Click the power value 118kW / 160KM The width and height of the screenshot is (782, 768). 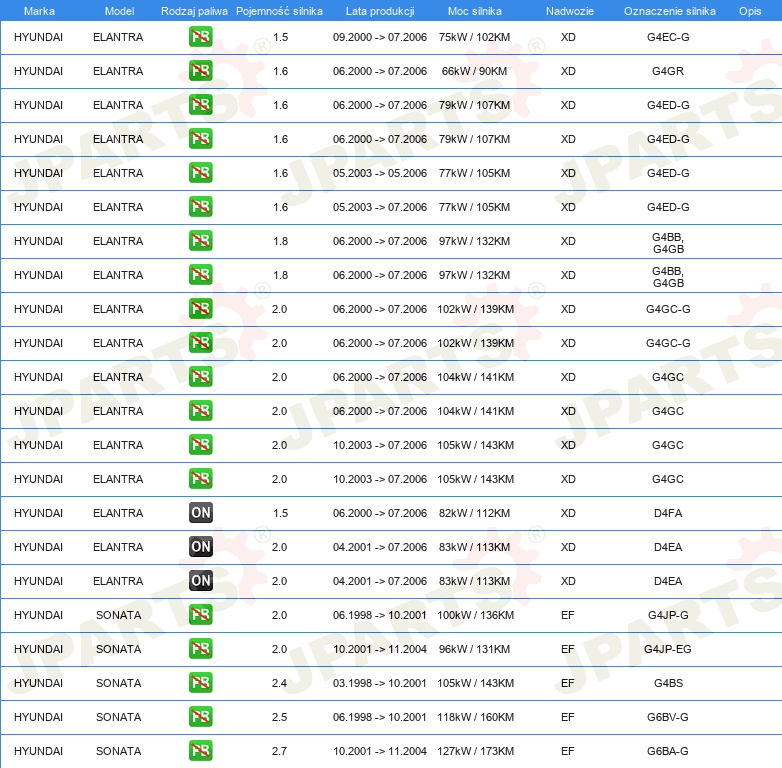(x=475, y=717)
